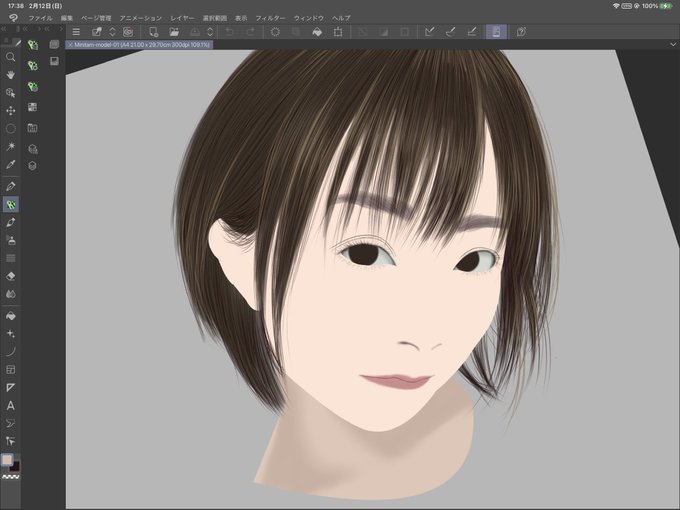Open stepper arrows next to Save icon
680x510 pixels.
(x=210, y=32)
